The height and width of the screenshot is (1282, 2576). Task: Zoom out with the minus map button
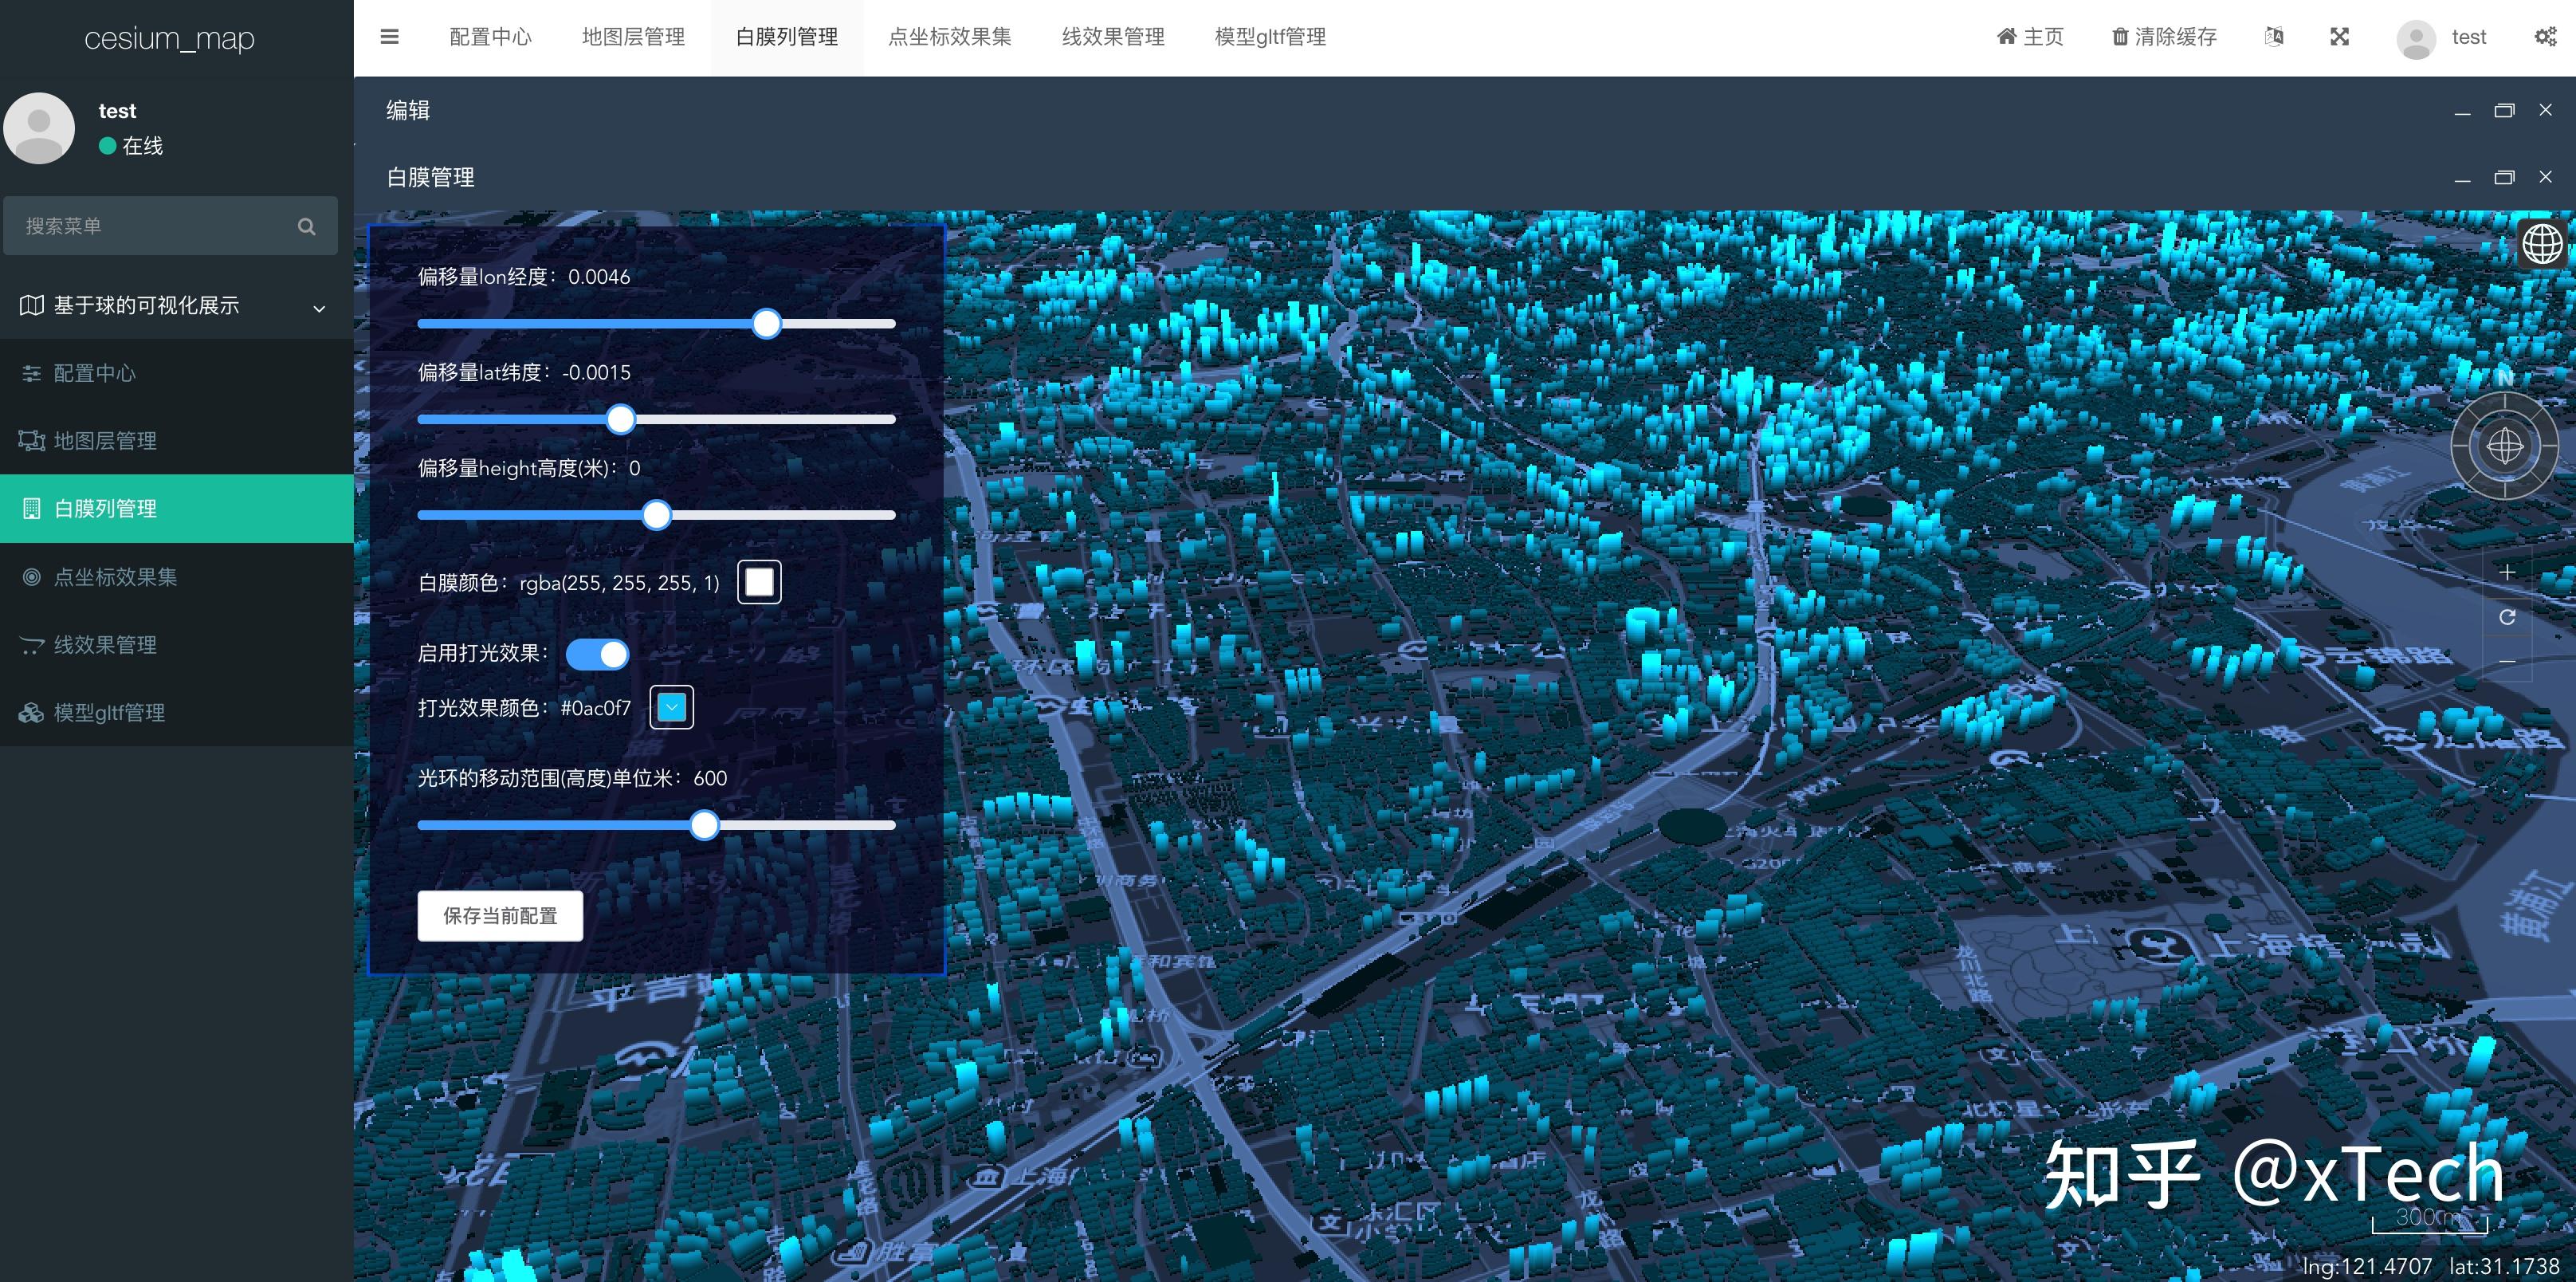(2507, 661)
